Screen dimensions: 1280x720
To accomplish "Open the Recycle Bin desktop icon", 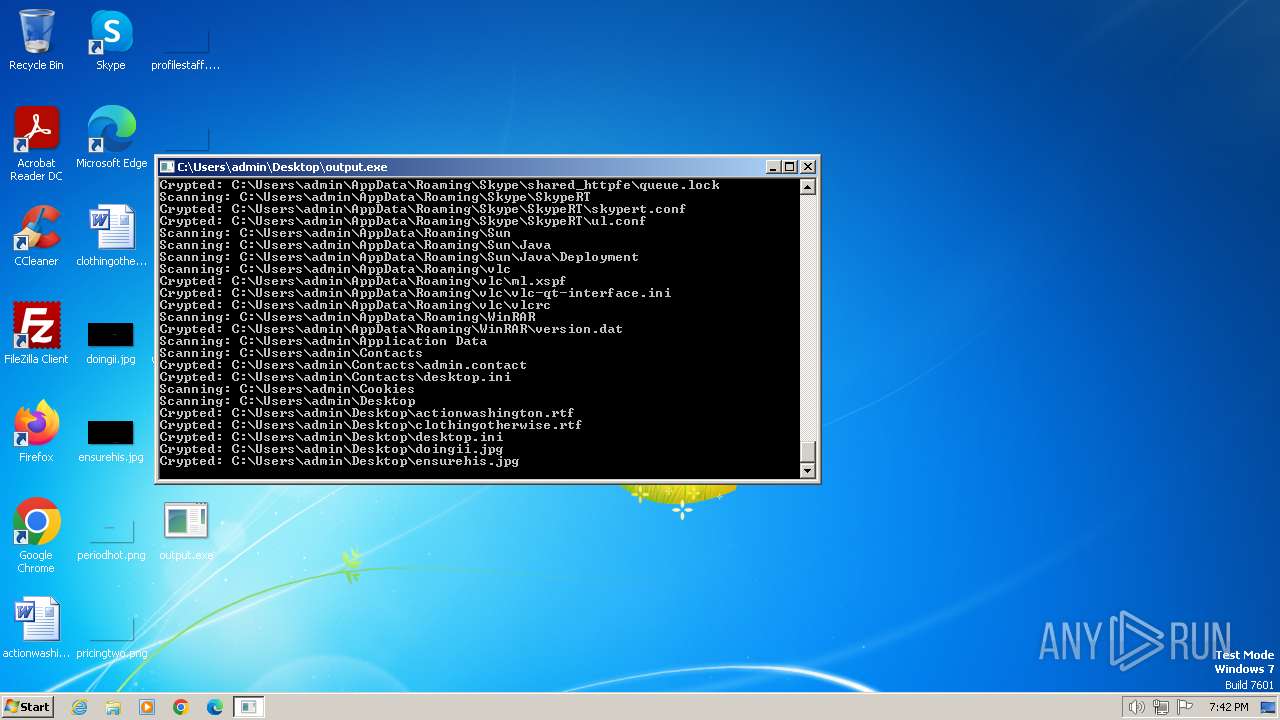I will tap(36, 40).
